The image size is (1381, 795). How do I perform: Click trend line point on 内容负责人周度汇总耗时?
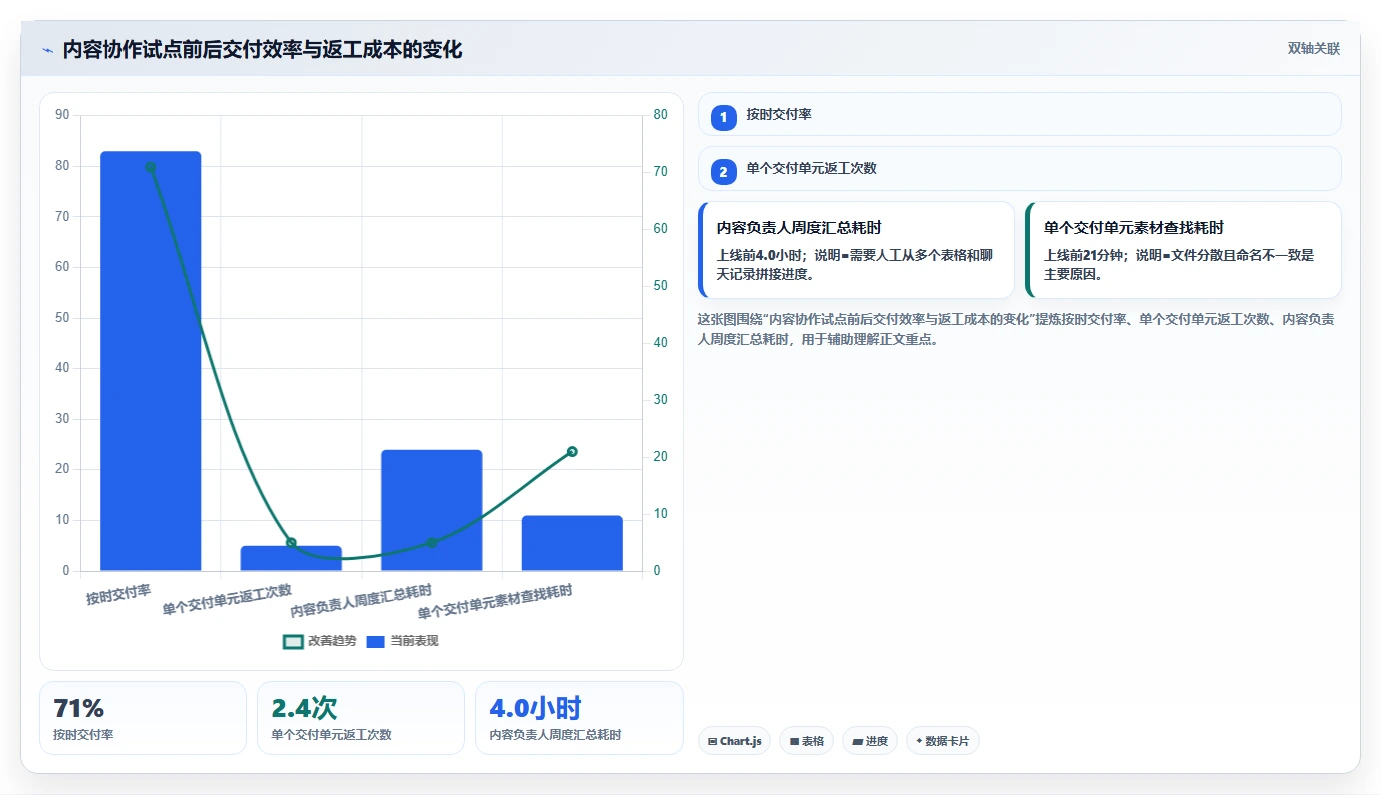click(x=432, y=543)
